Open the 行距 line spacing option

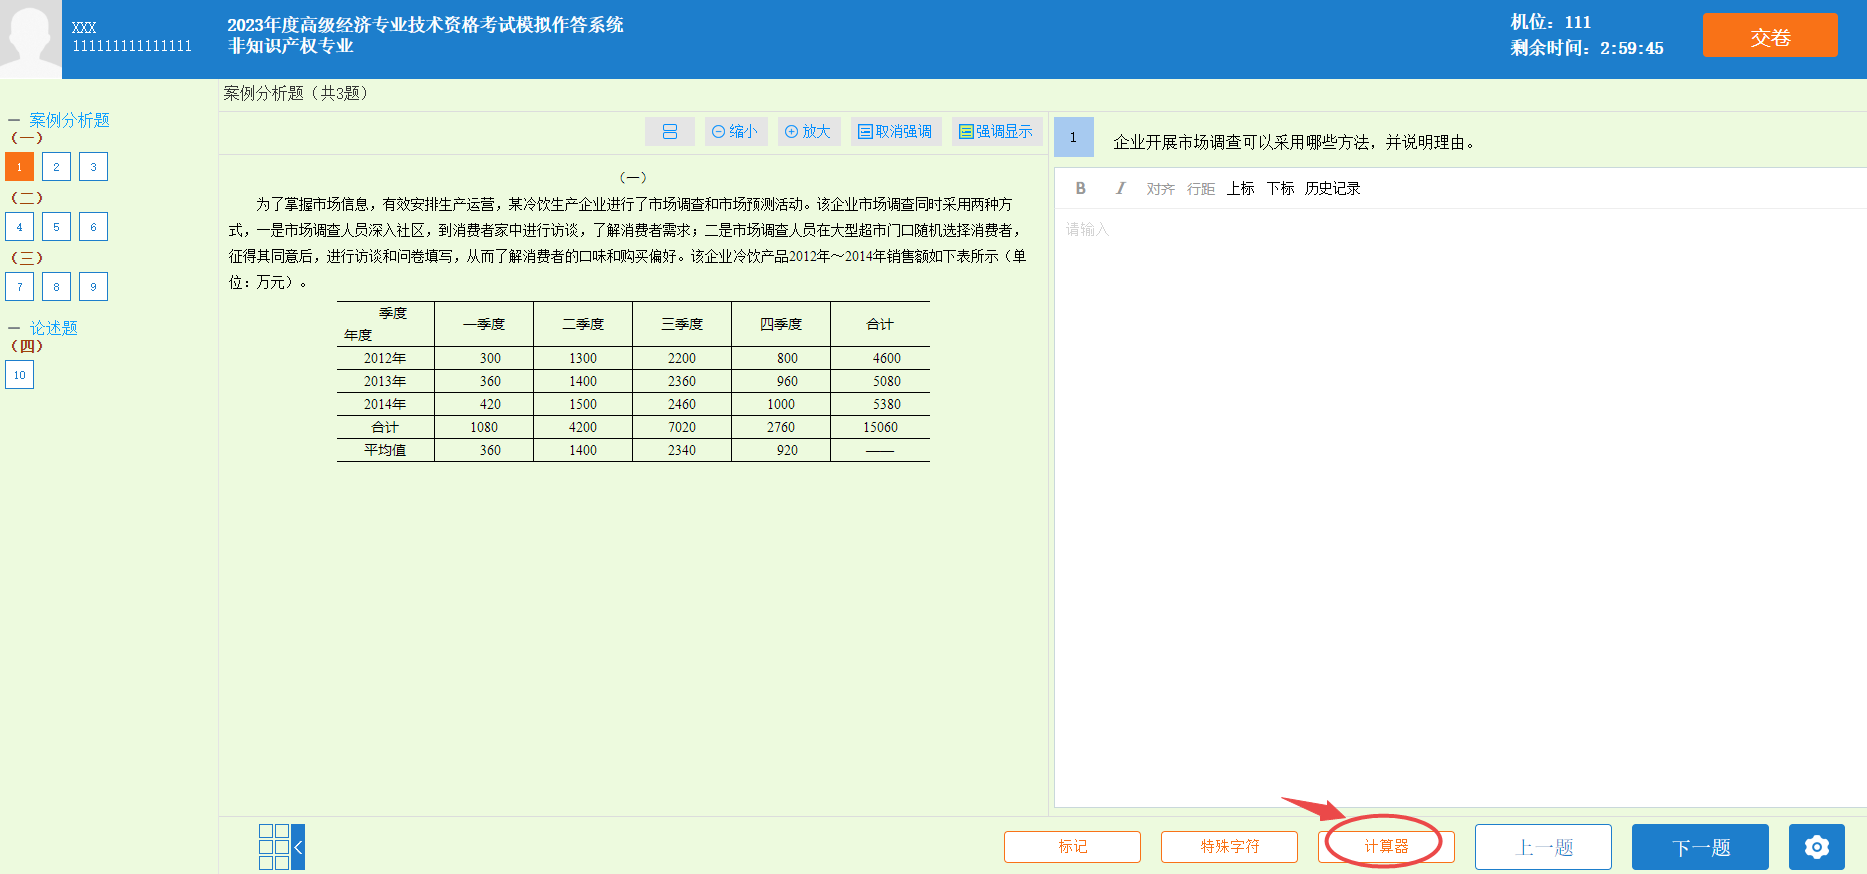click(1200, 189)
